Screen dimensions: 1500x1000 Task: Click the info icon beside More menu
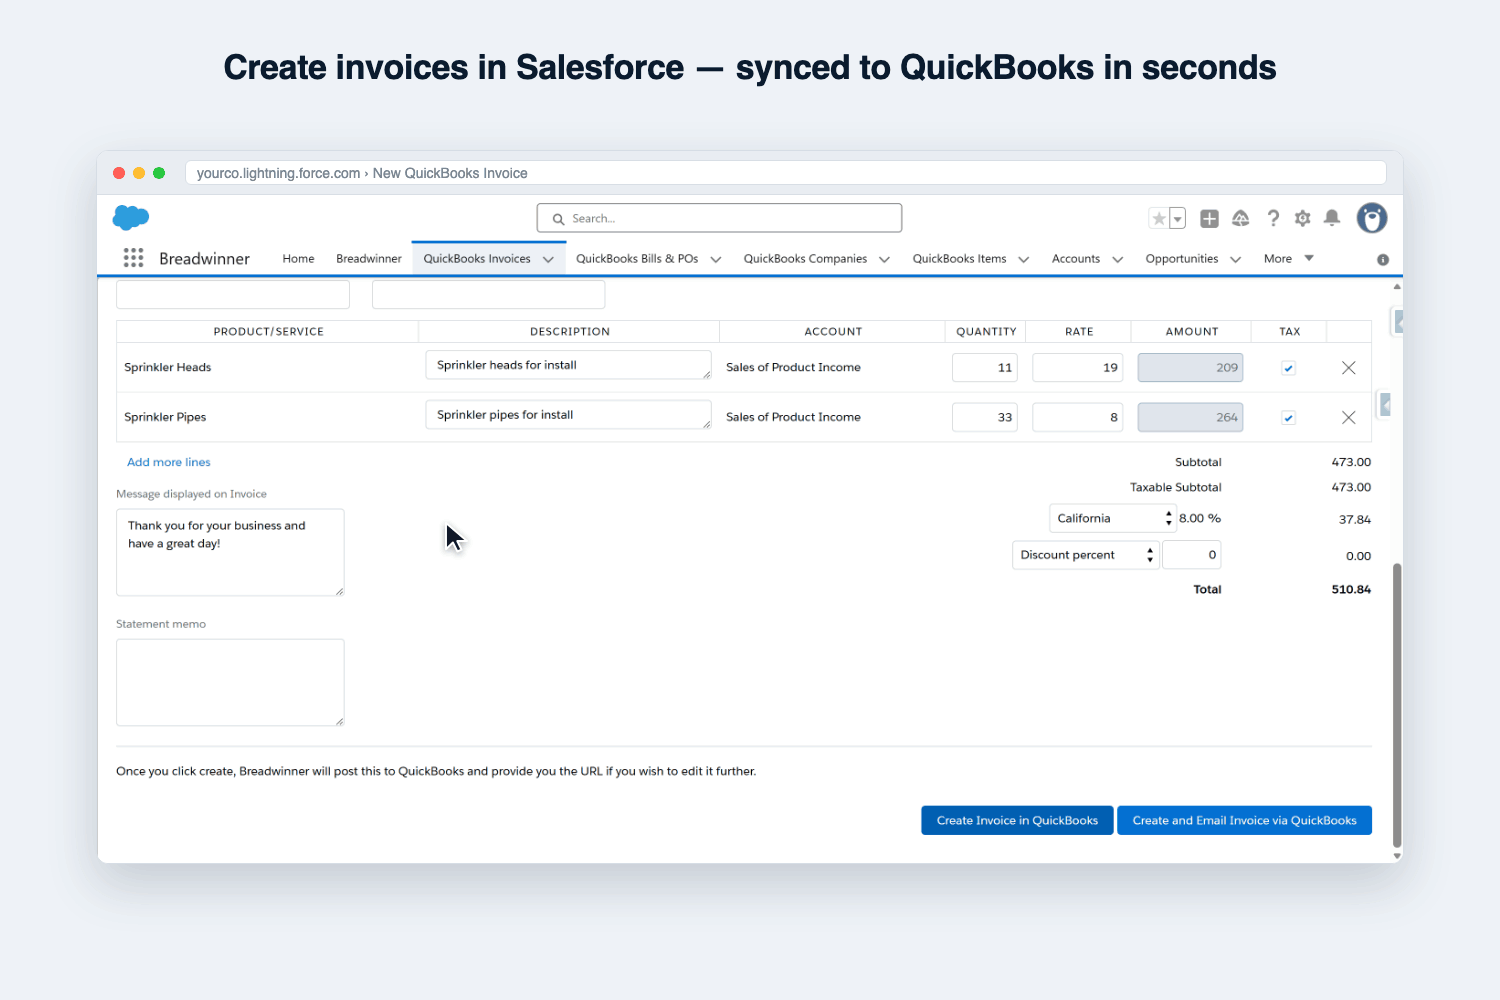[x=1383, y=259]
